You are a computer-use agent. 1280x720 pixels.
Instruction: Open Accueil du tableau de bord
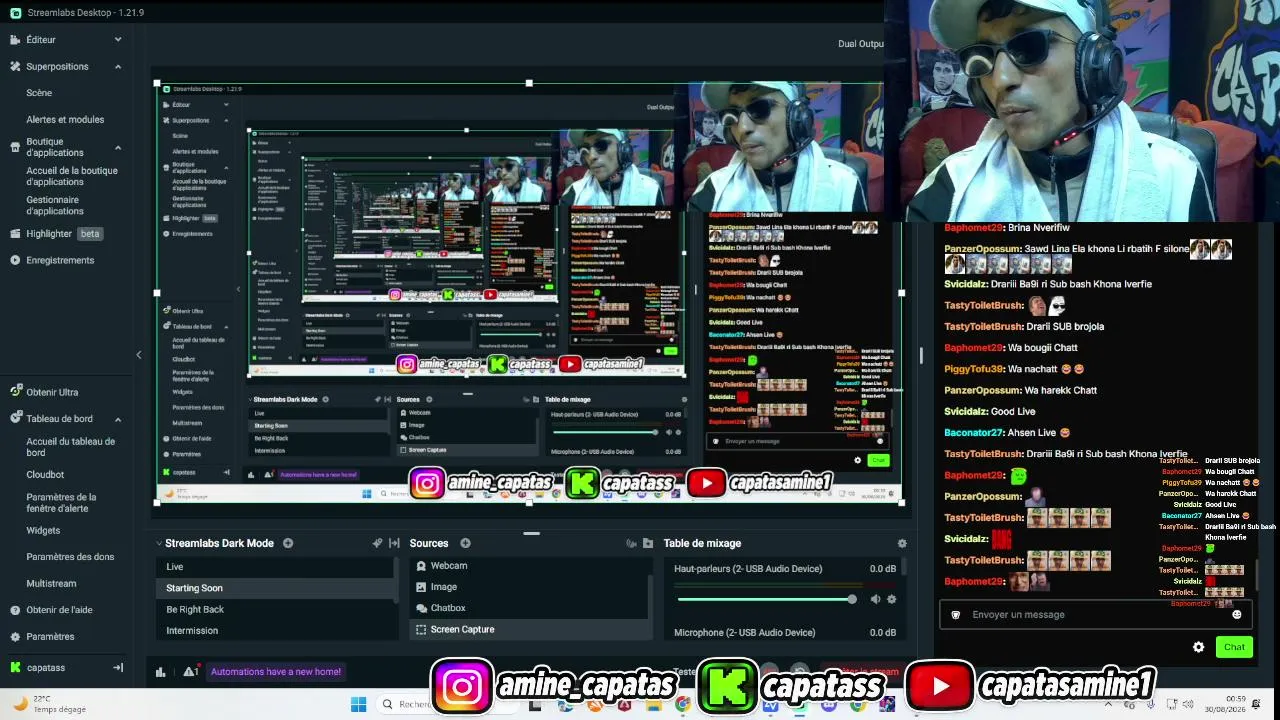pos(71,447)
